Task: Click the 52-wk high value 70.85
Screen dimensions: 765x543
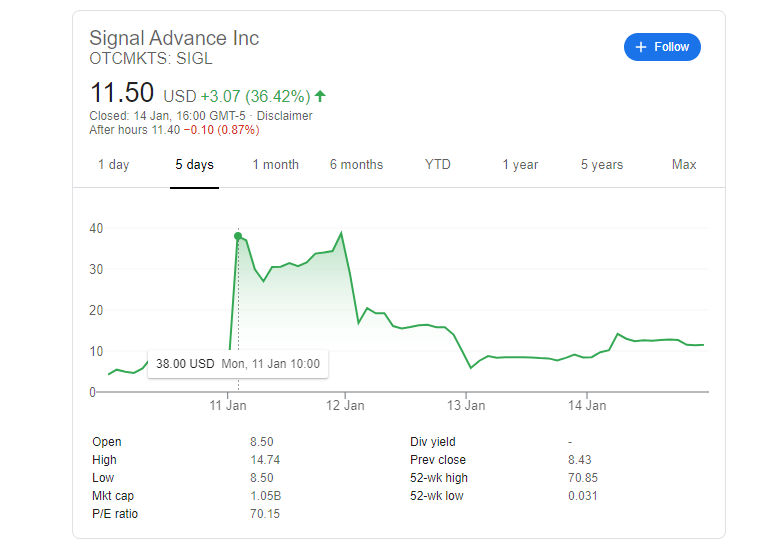Action: [583, 478]
